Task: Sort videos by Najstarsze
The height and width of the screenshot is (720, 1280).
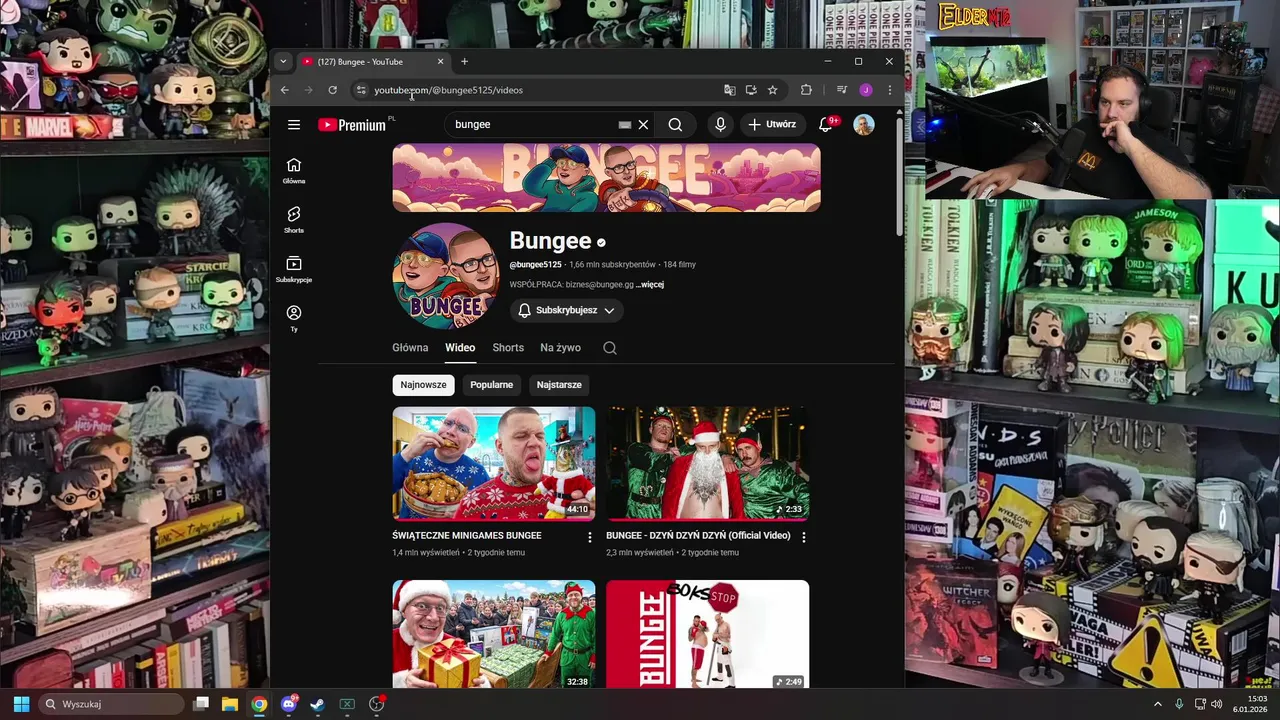Action: tap(559, 385)
